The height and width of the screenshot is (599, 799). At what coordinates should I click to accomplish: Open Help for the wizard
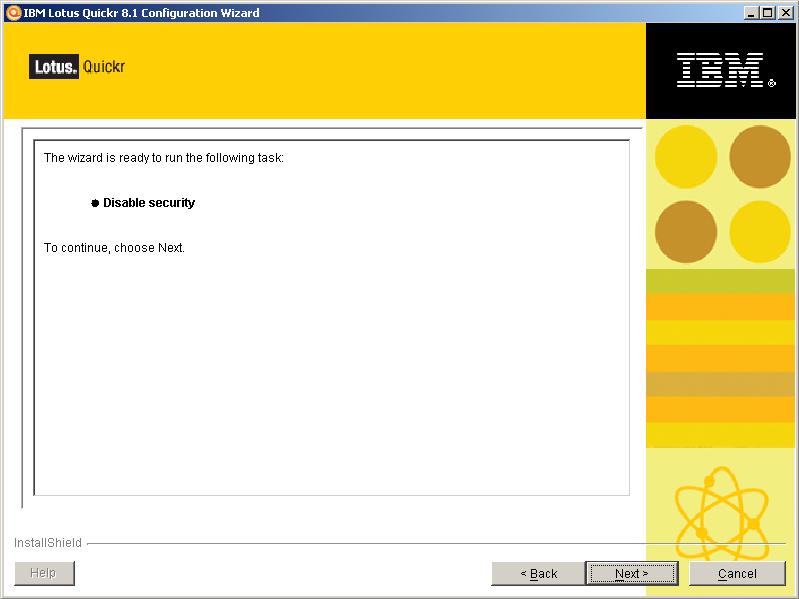pyautogui.click(x=44, y=573)
